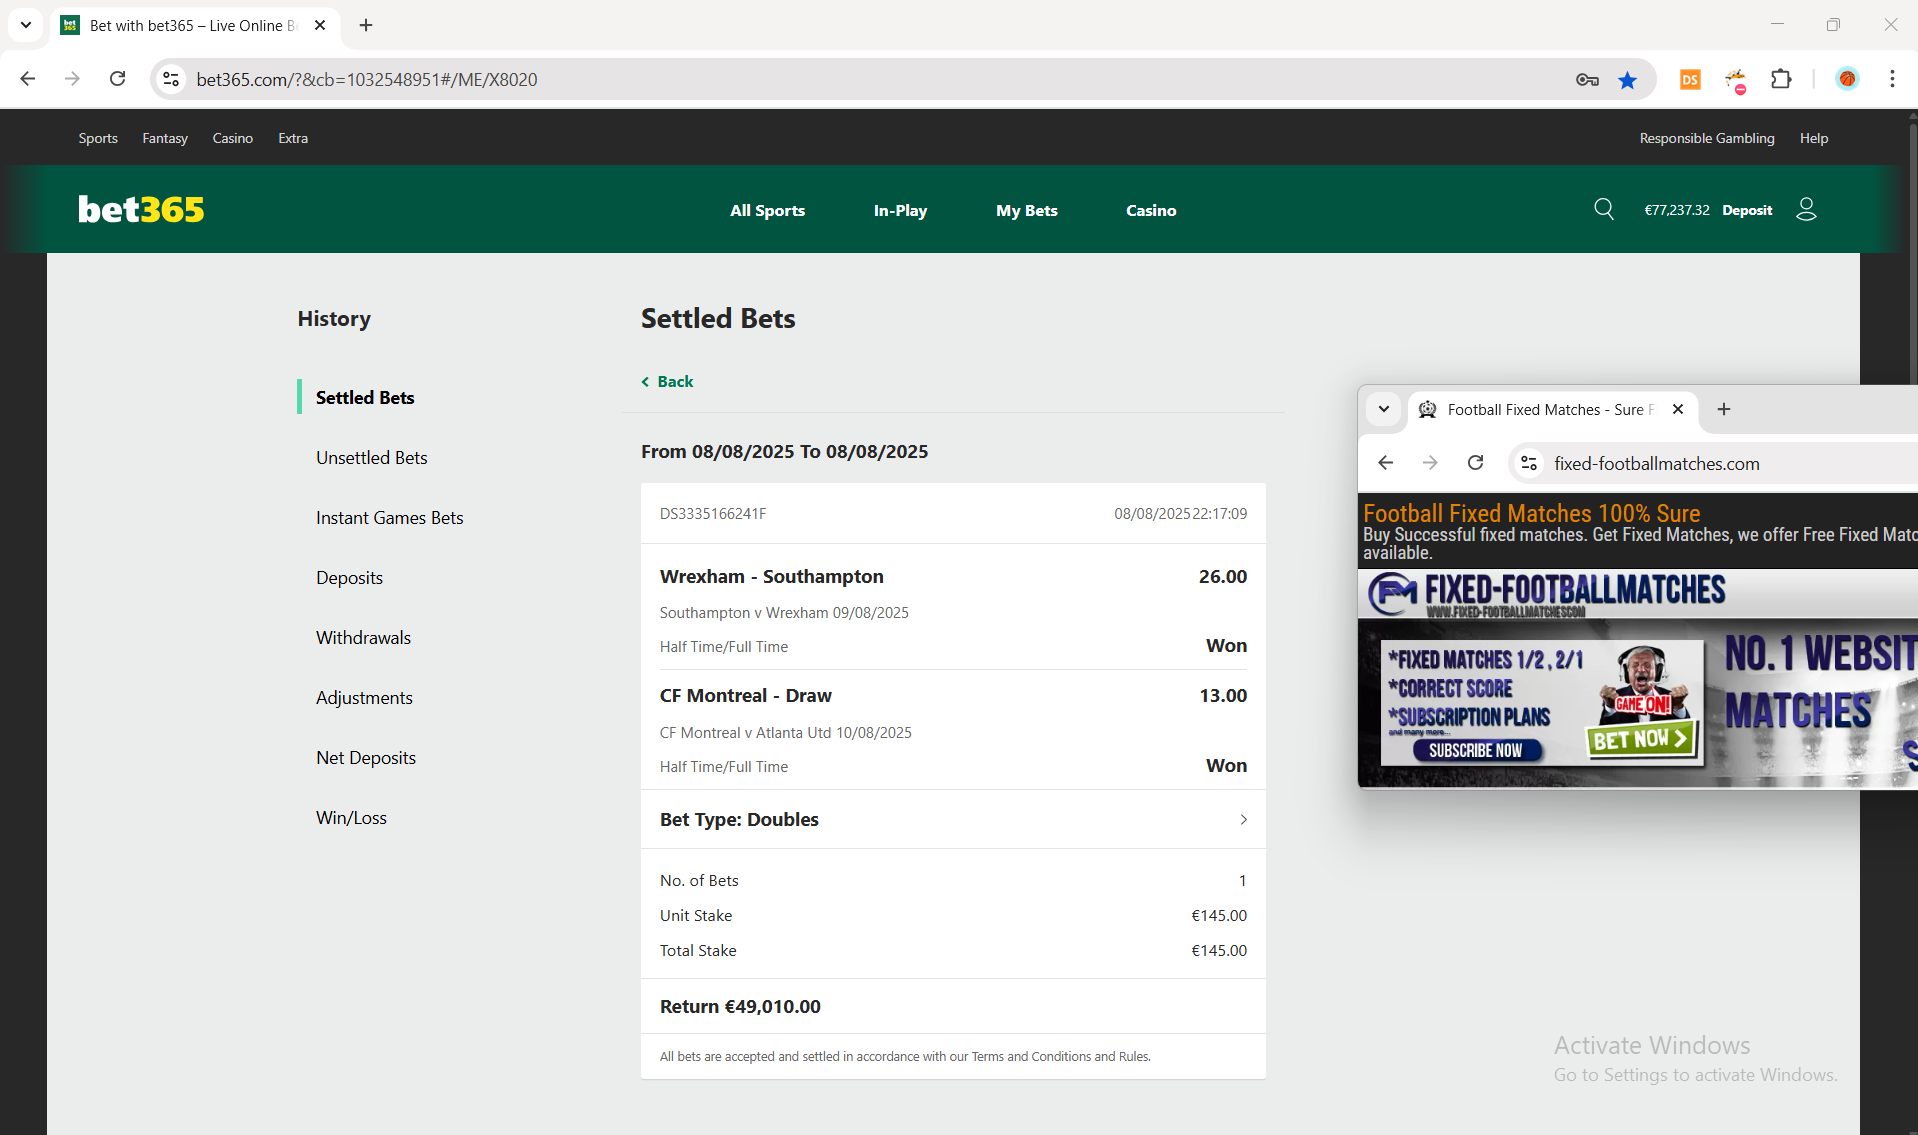1918x1135 pixels.
Task: Click the Bet with bet365 tab title
Action: [x=193, y=25]
